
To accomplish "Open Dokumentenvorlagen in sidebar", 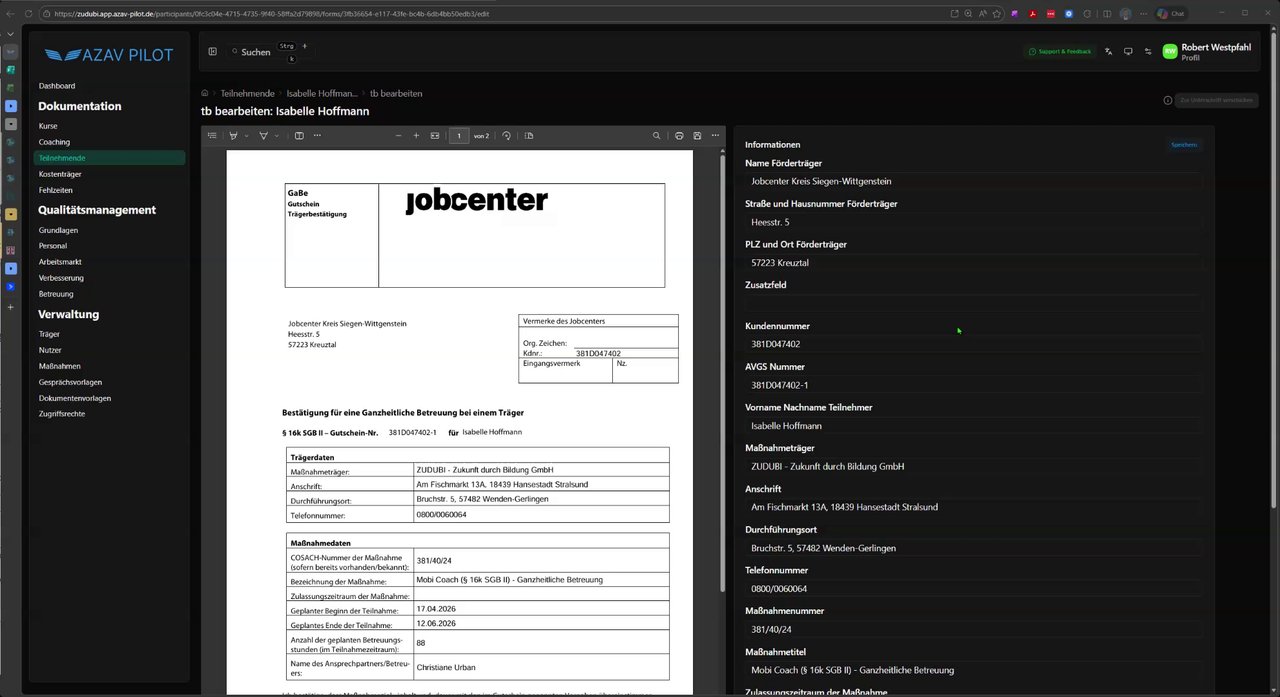I will 75,398.
